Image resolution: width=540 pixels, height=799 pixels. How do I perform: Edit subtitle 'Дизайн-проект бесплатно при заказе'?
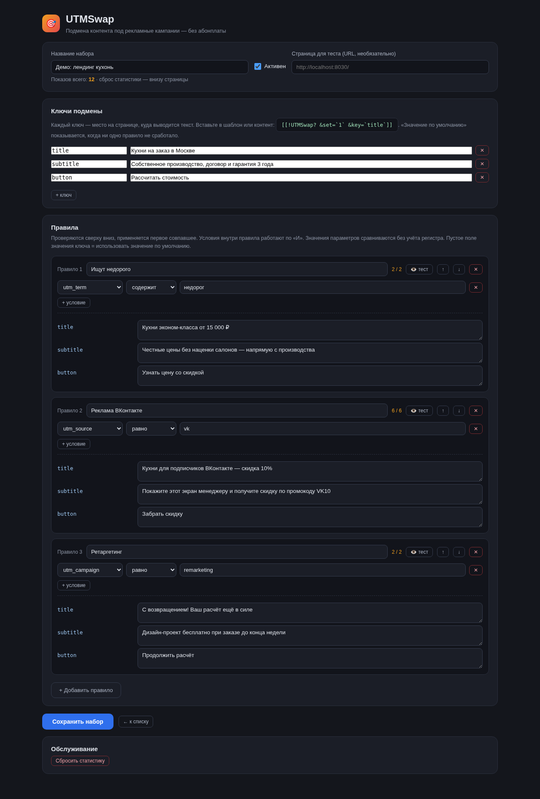(310, 635)
